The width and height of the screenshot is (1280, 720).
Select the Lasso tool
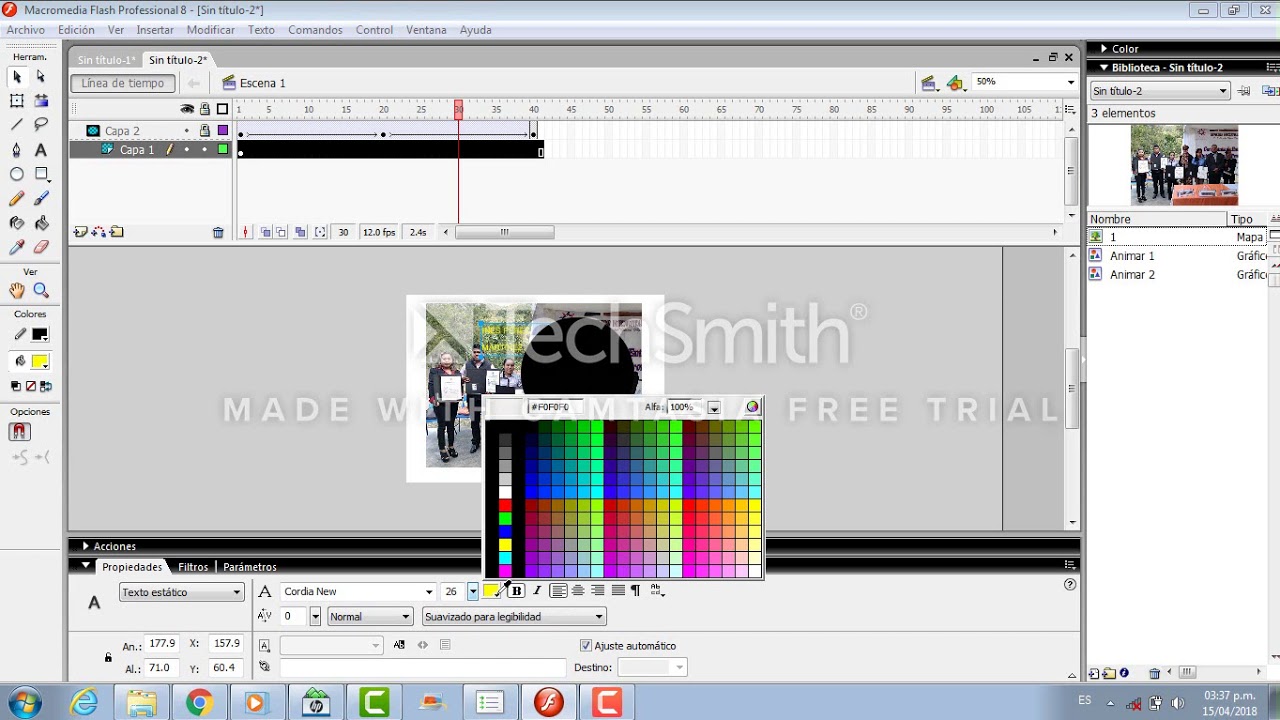(x=41, y=125)
